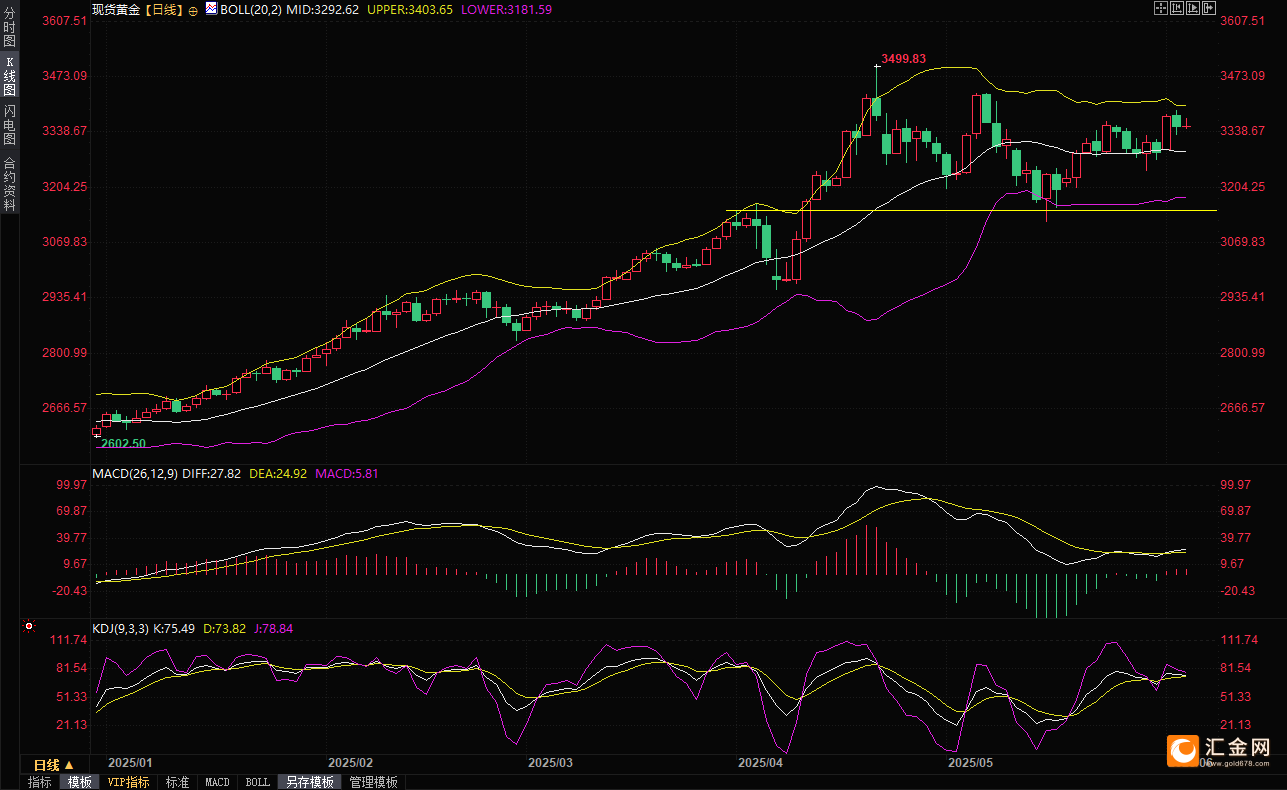The image size is (1287, 790).
Task: Select the BOLL template button
Action: coord(257,782)
